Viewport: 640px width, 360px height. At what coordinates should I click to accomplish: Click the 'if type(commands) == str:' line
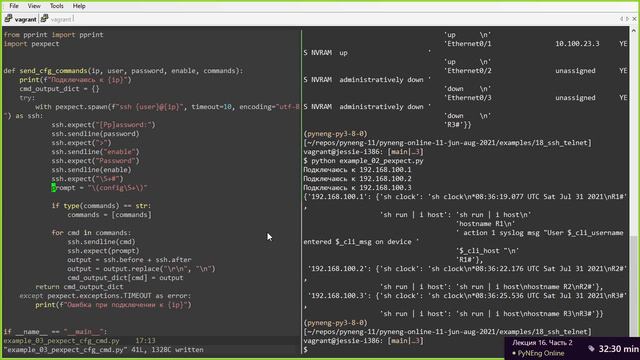[101, 206]
